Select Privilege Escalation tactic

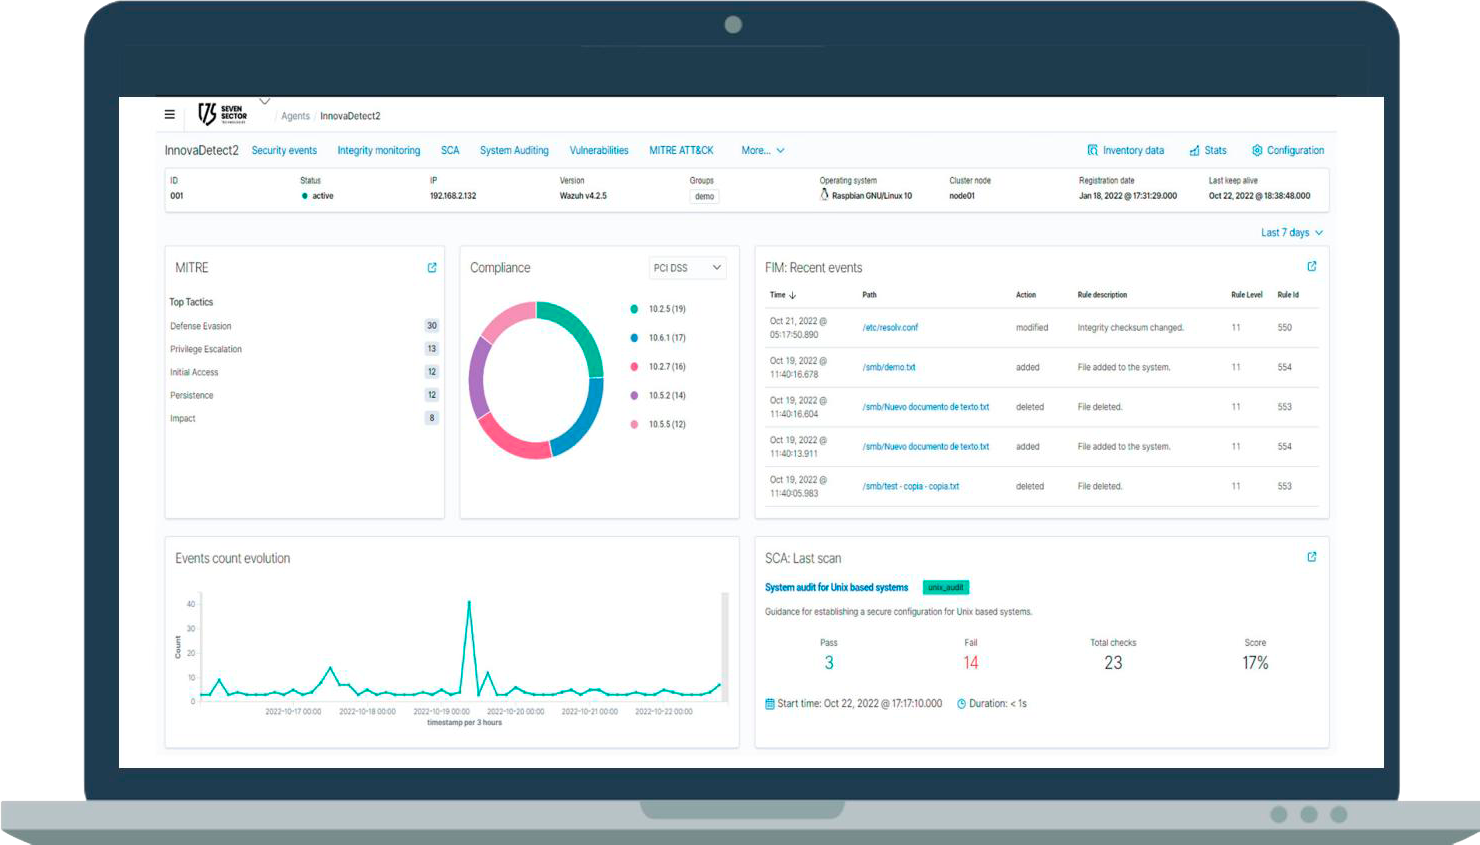(206, 349)
